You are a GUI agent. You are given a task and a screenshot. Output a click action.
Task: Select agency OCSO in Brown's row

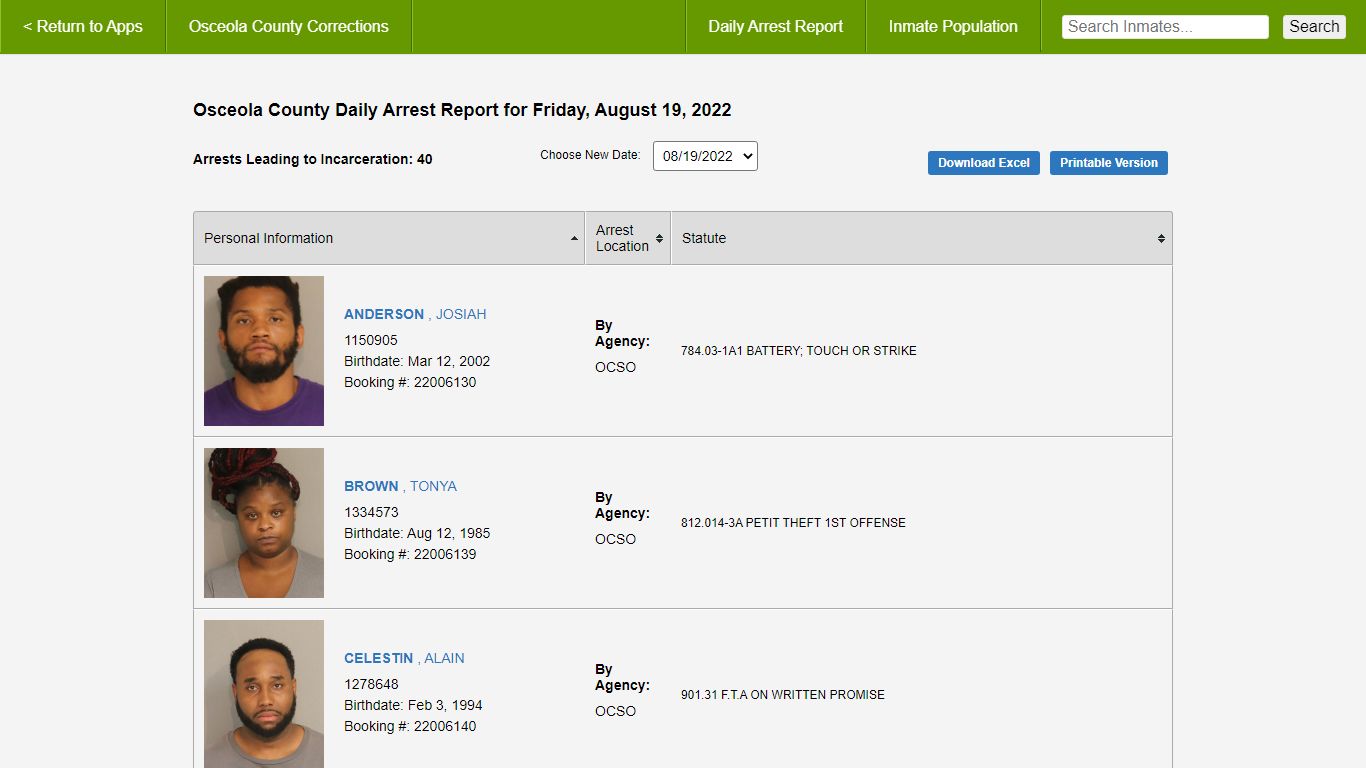click(x=615, y=539)
